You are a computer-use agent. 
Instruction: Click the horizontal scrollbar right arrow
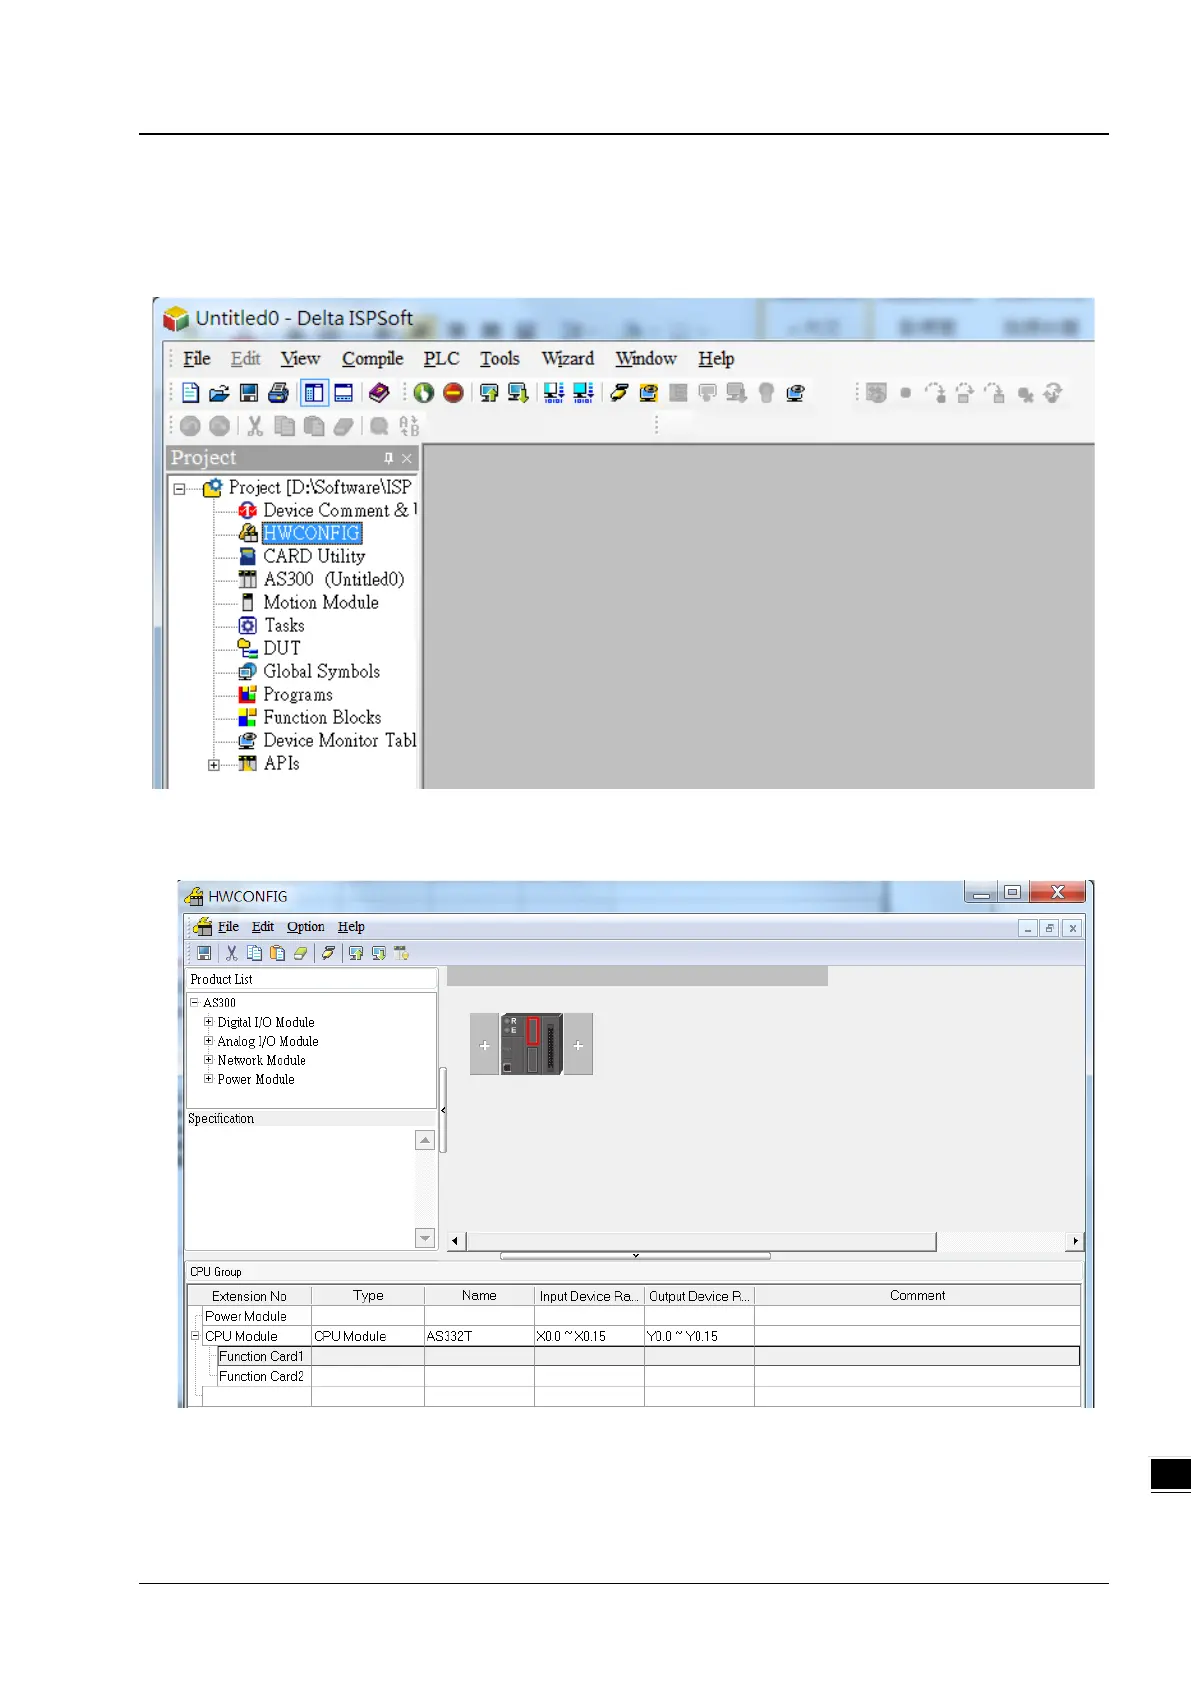(1075, 1241)
